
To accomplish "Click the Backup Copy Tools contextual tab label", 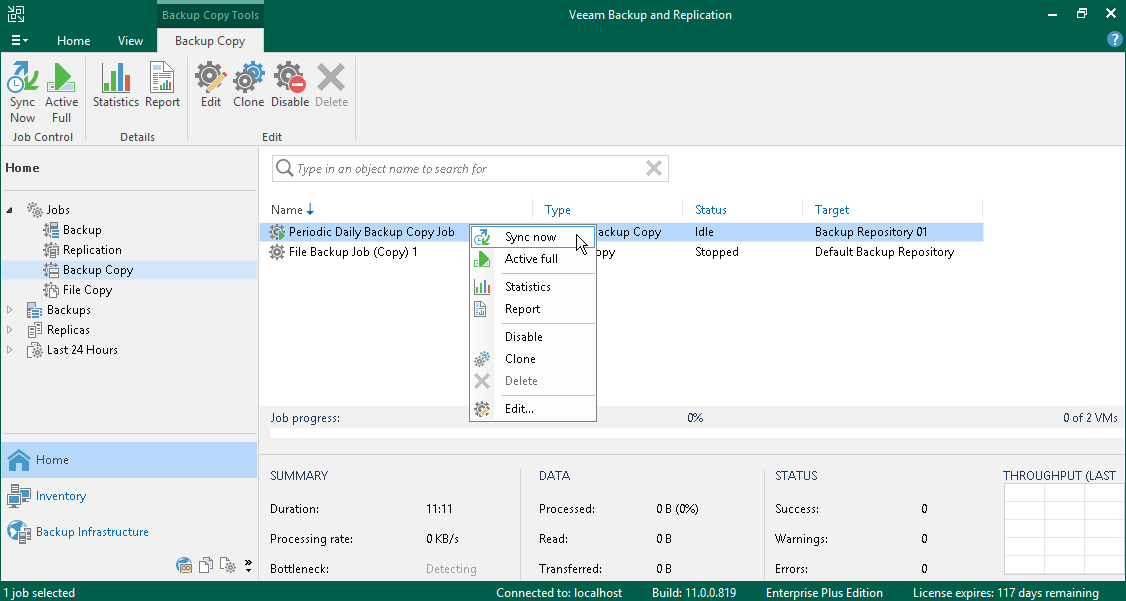I will (210, 14).
